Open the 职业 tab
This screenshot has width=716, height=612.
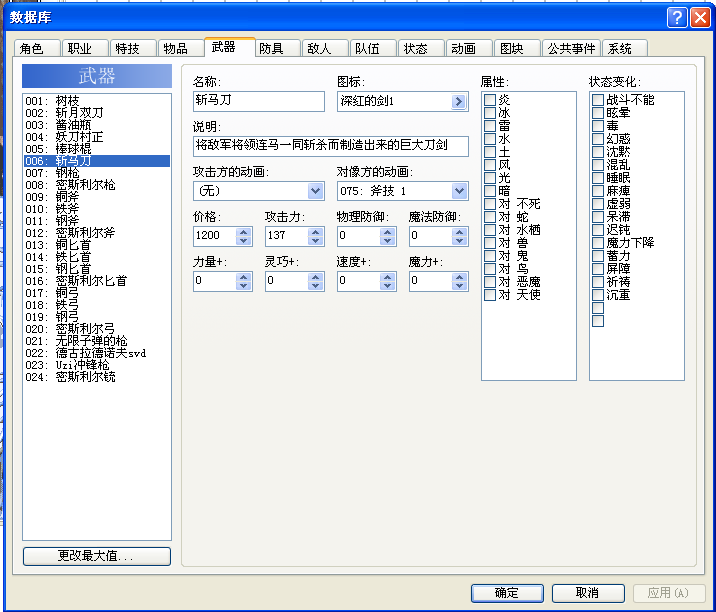coord(85,48)
